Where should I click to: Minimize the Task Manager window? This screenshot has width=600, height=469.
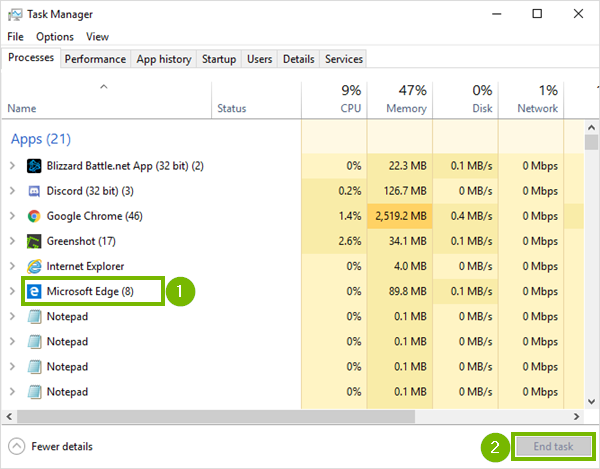[497, 14]
